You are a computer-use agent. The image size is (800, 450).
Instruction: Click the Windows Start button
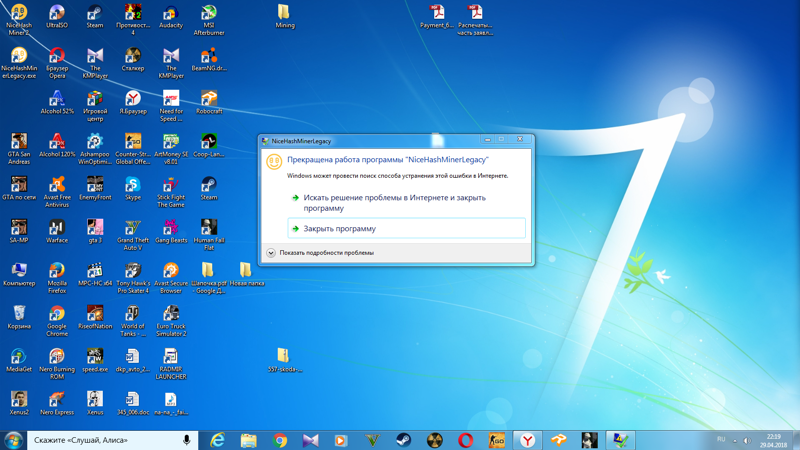(13, 440)
